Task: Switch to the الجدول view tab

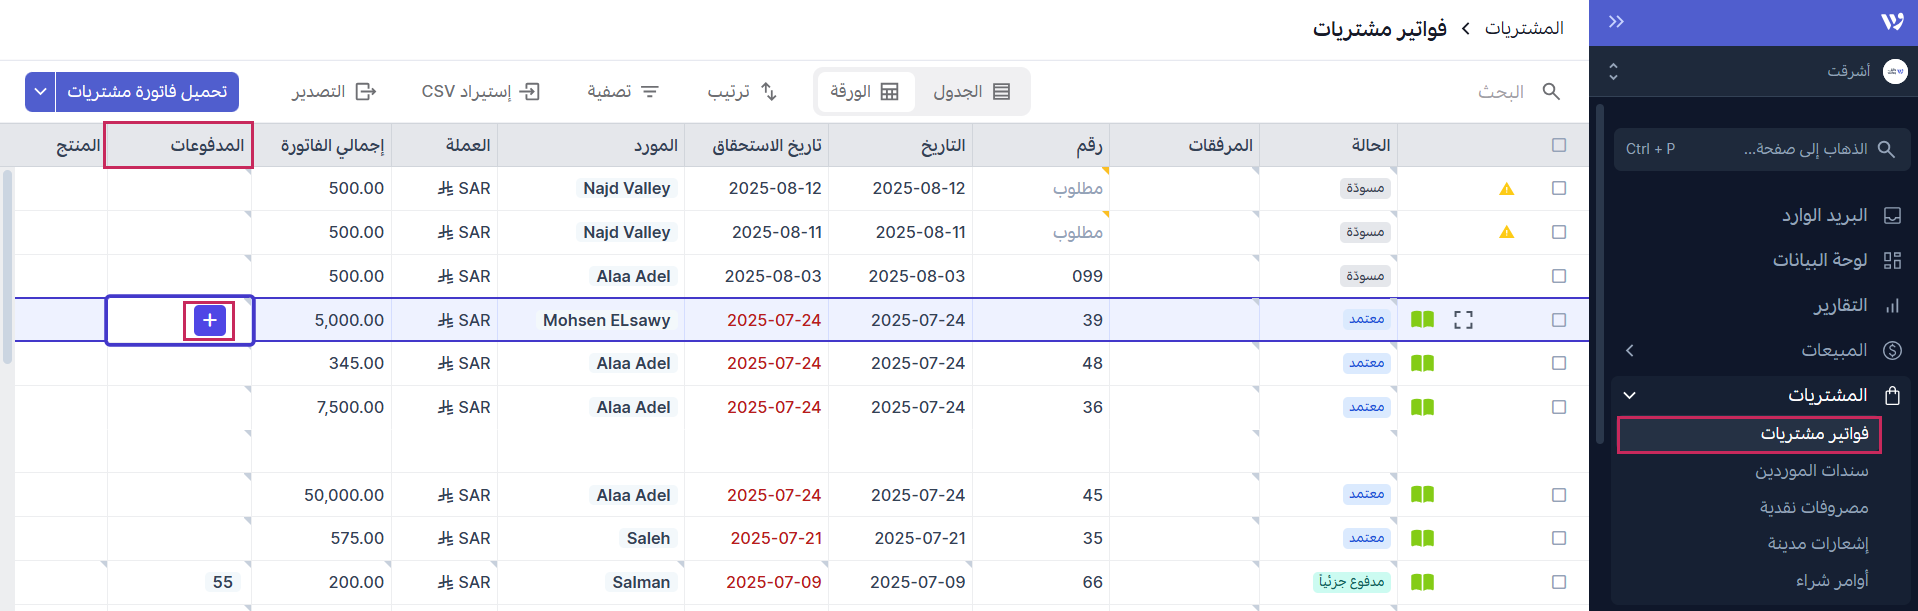Action: coord(971,92)
